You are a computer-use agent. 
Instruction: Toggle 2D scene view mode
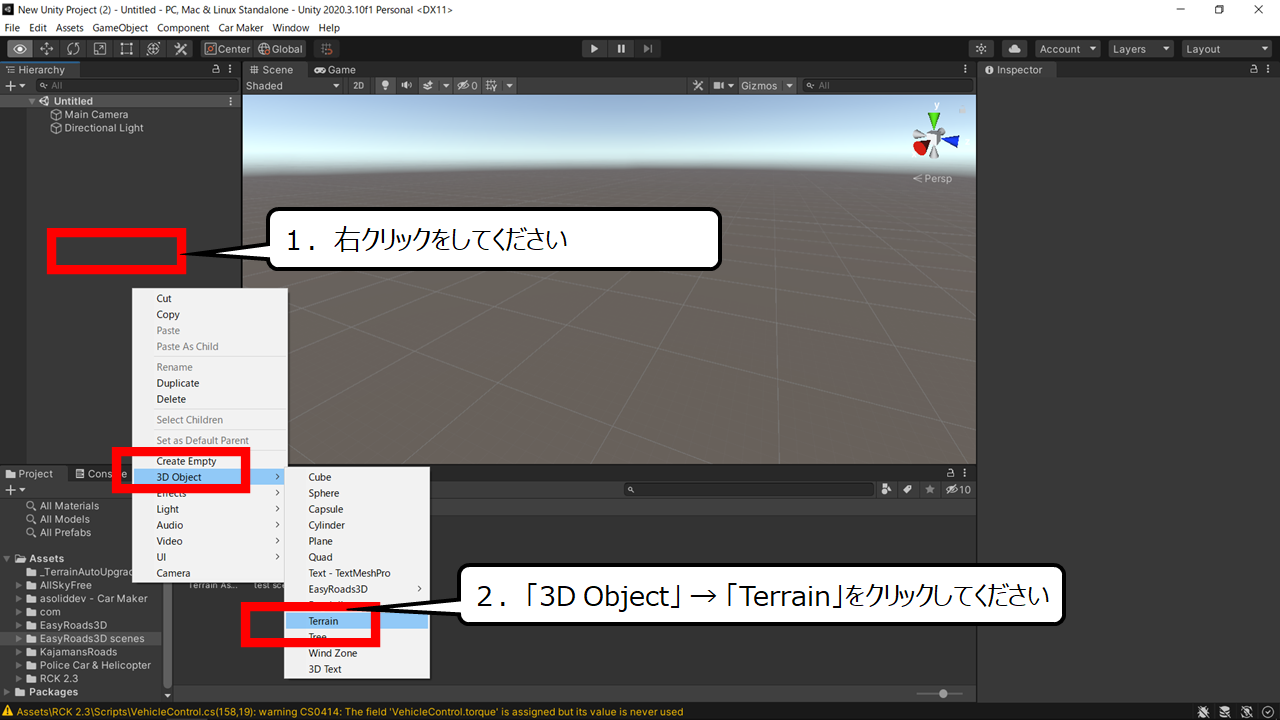359,86
